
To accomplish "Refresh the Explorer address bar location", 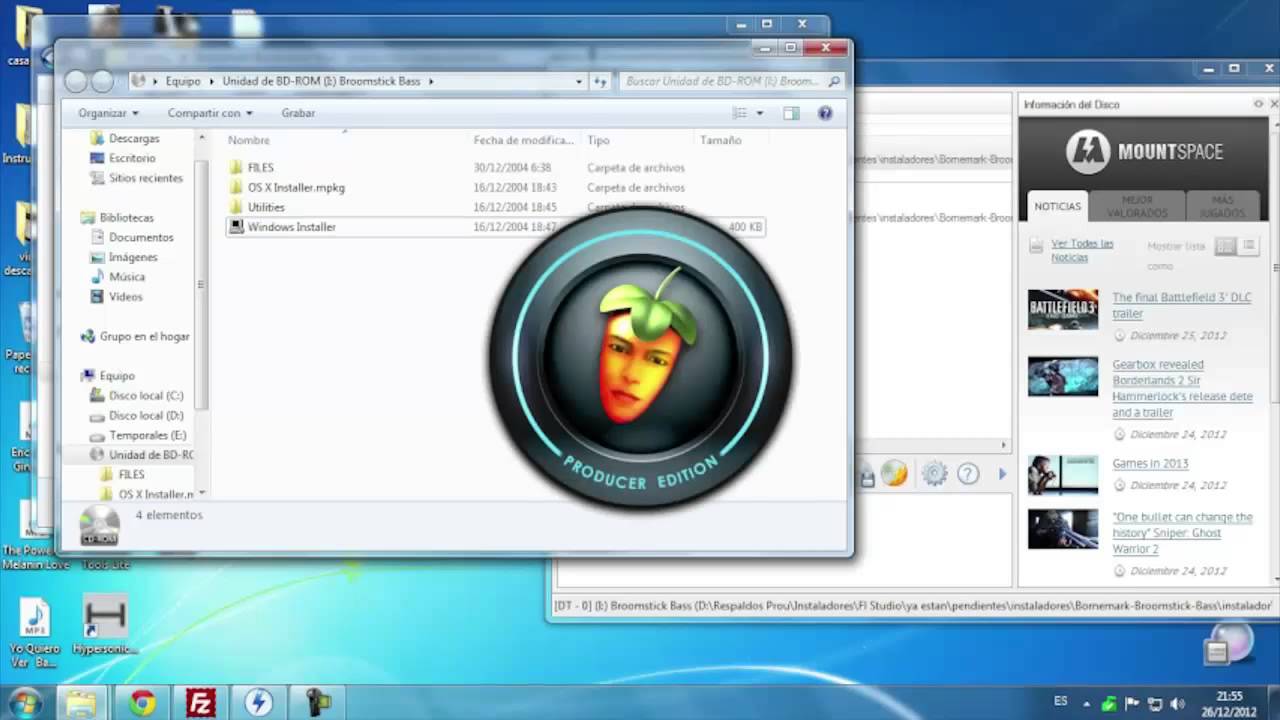I will tap(600, 81).
